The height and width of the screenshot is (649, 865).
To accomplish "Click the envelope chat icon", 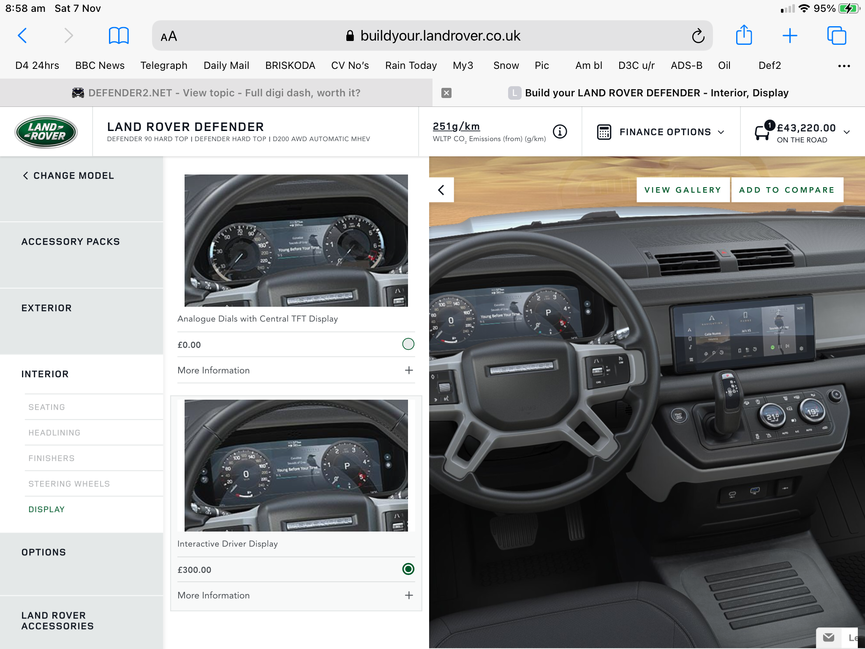I will coord(829,637).
